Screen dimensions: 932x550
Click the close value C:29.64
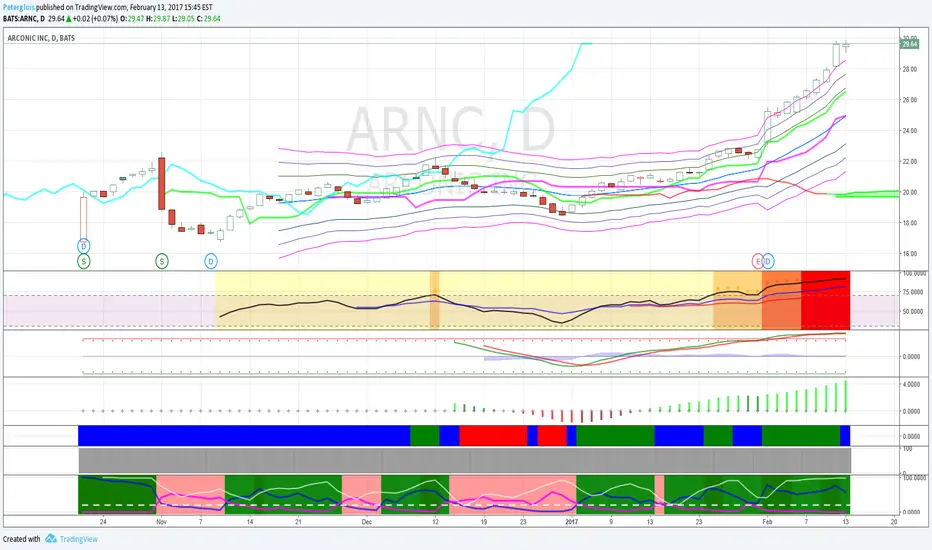[209, 18]
